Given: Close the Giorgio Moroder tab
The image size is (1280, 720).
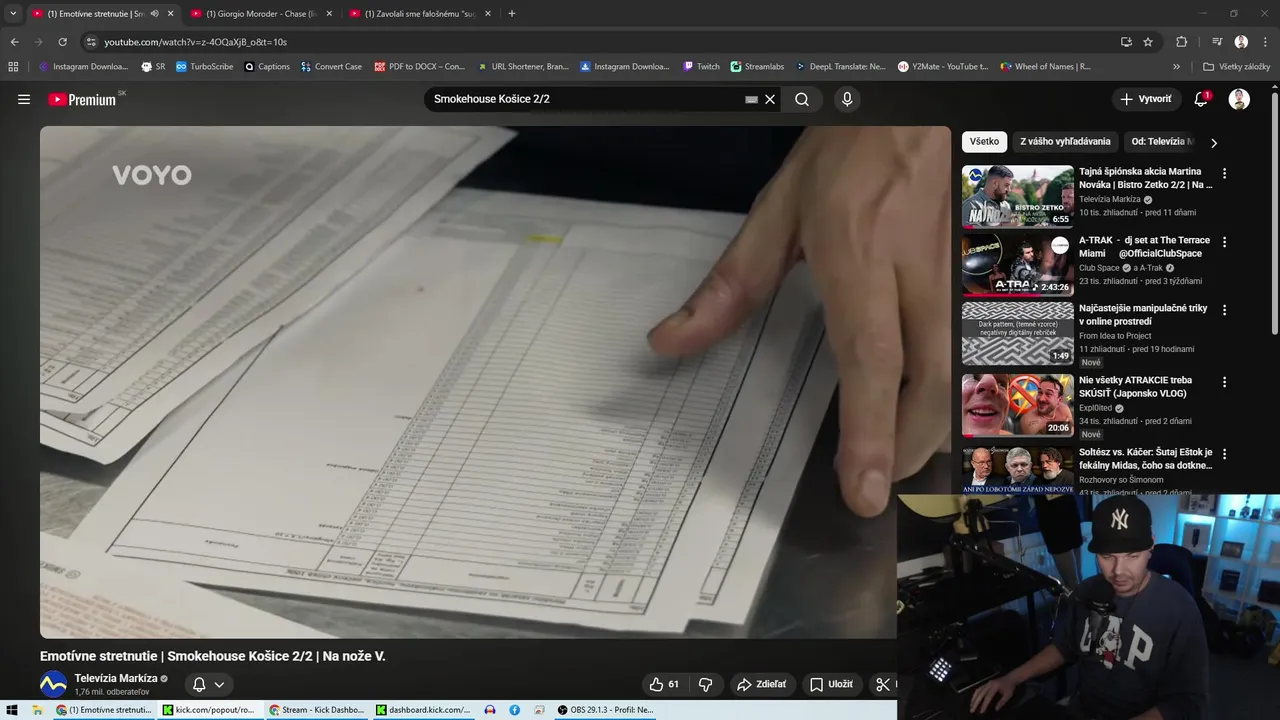Looking at the screenshot, I should (329, 14).
